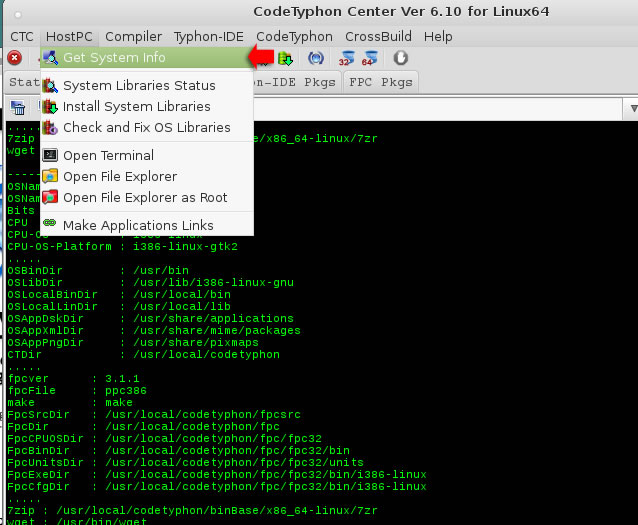Open the Typhon-IDE menu

(209, 37)
